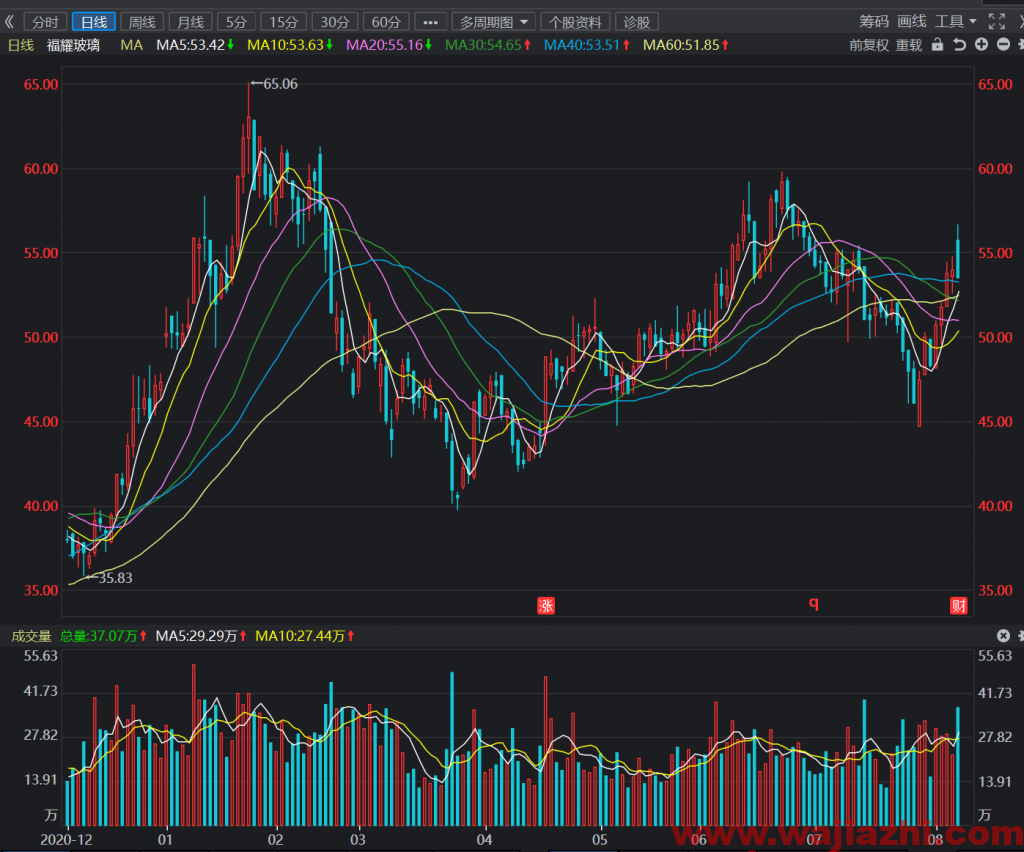The height and width of the screenshot is (852, 1024).
Task: Click the 成交量 volume indicator label
Action: coord(31,636)
